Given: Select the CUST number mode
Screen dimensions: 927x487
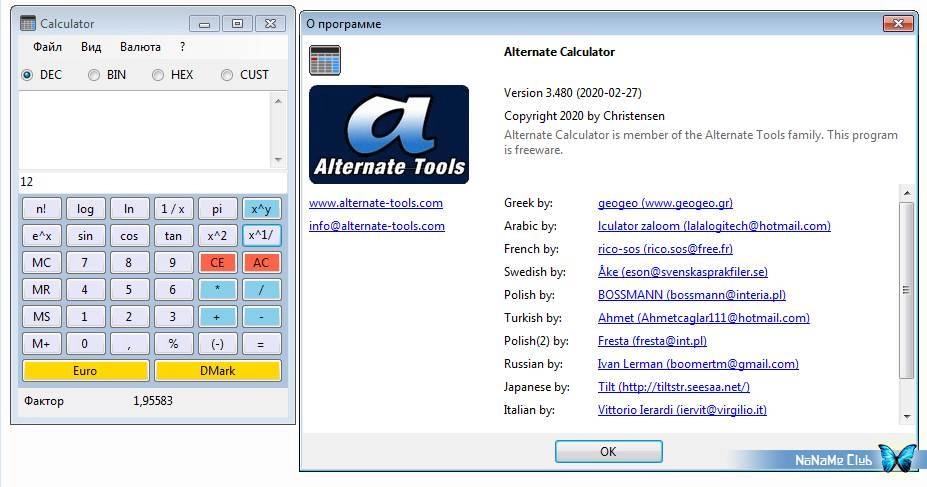Looking at the screenshot, I should [245, 74].
